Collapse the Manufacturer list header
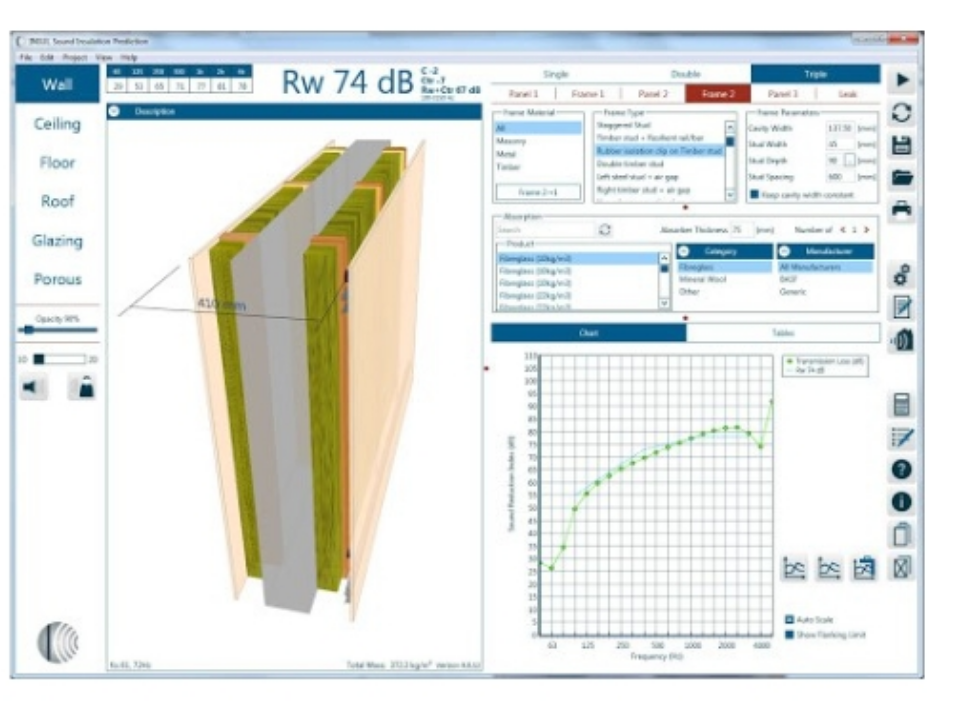Screen dimensions: 963x720 785,252
